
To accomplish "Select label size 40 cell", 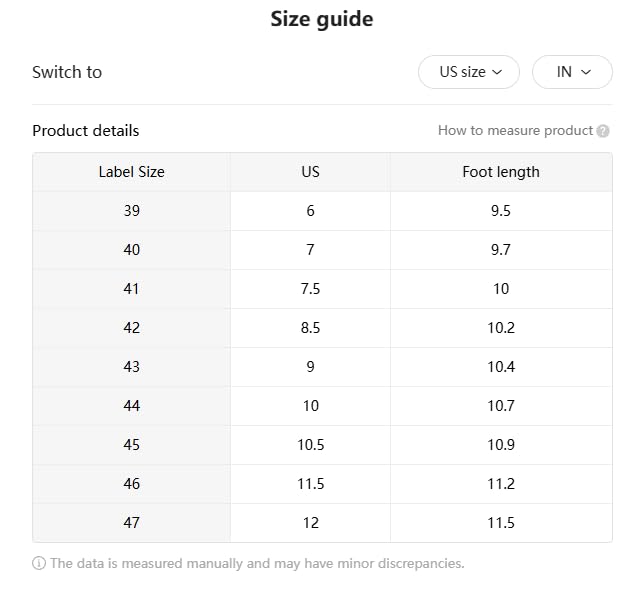I will (131, 250).
